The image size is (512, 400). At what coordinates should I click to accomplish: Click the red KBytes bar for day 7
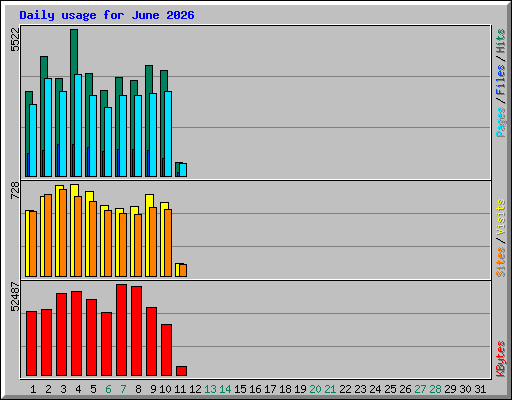click(121, 330)
